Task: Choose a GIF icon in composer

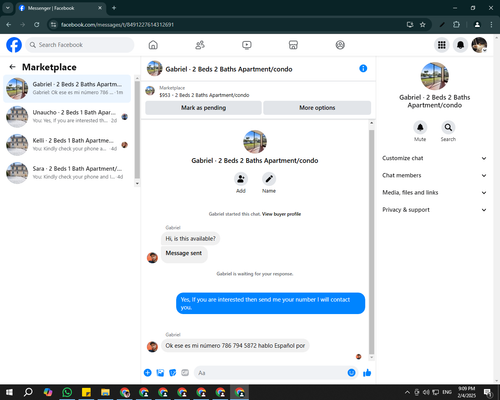Action: pos(185,373)
